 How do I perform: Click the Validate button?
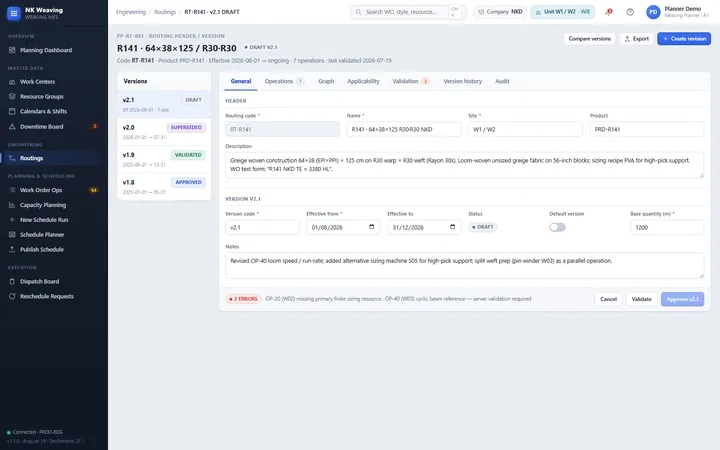point(641,299)
